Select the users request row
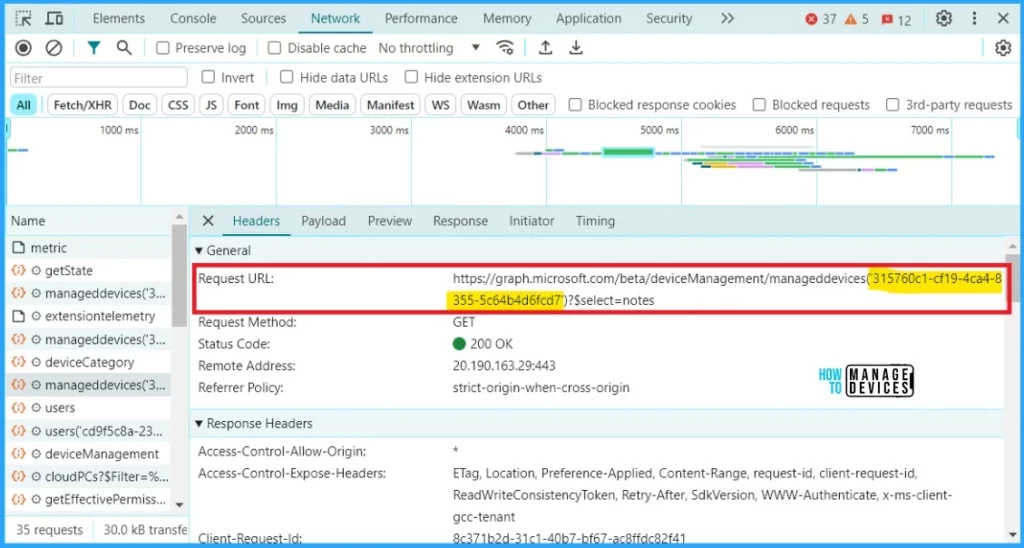The width and height of the screenshot is (1024, 548). pos(89,408)
